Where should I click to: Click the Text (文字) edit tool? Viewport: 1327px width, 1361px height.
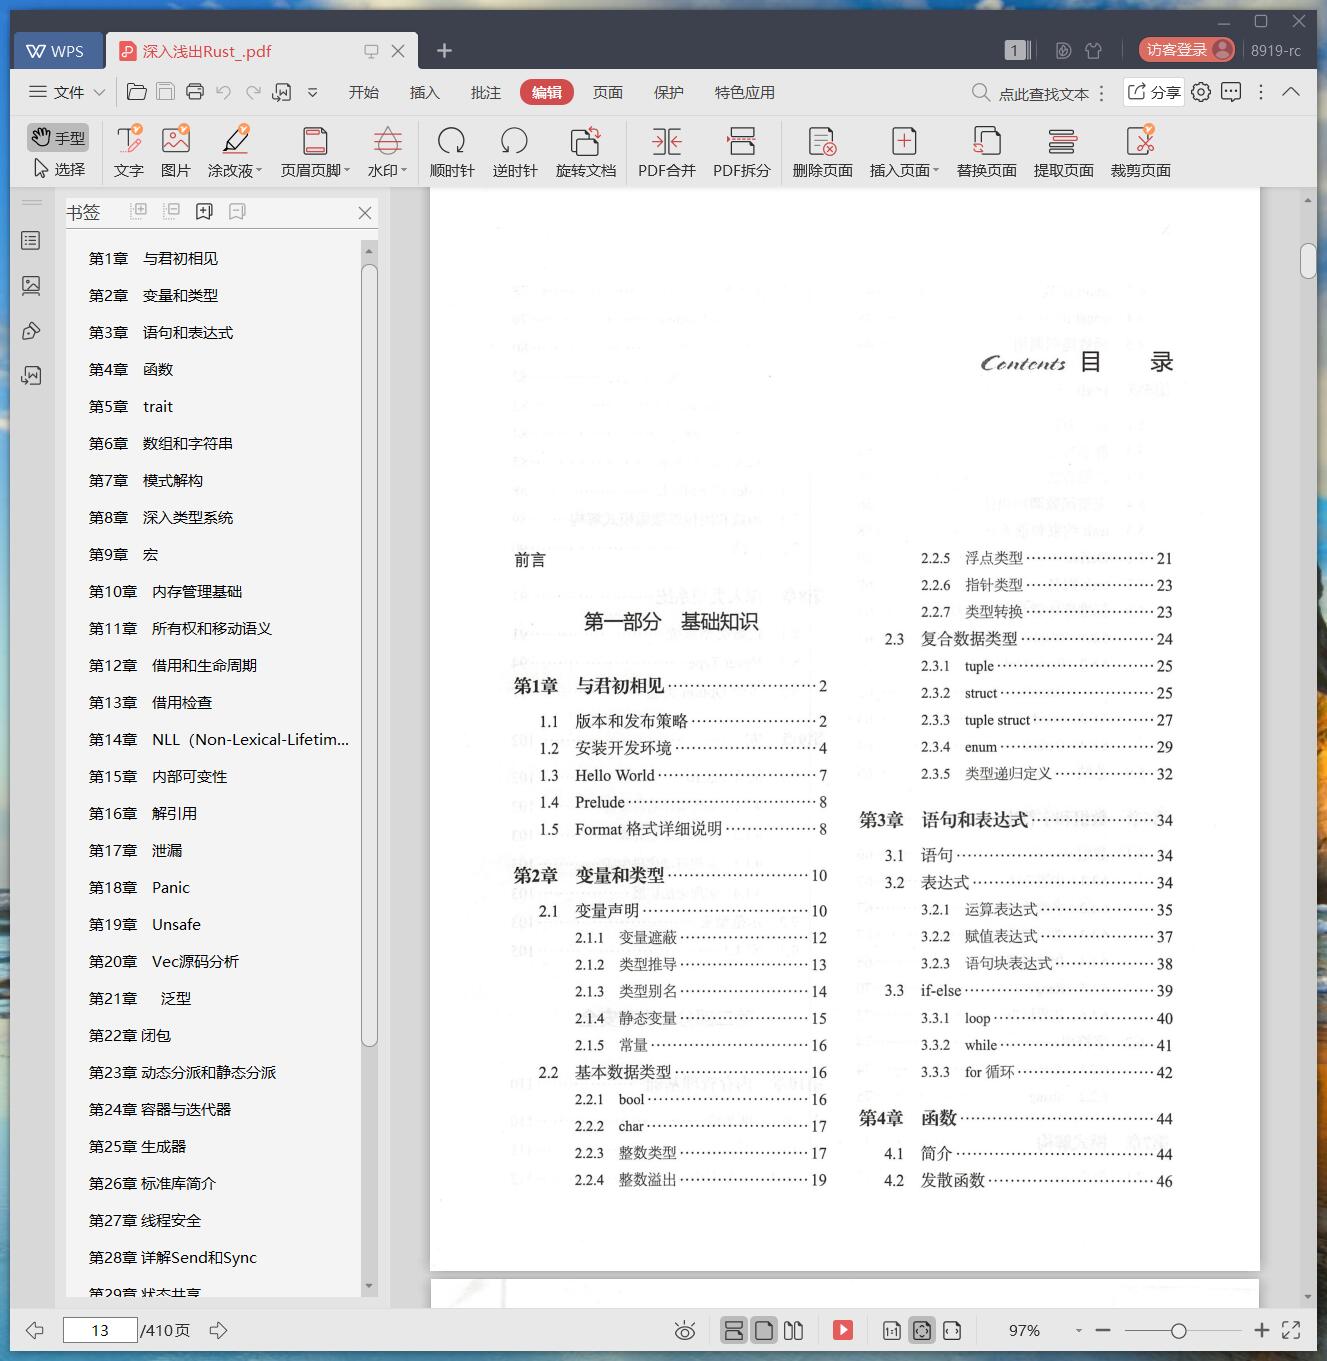tap(128, 152)
